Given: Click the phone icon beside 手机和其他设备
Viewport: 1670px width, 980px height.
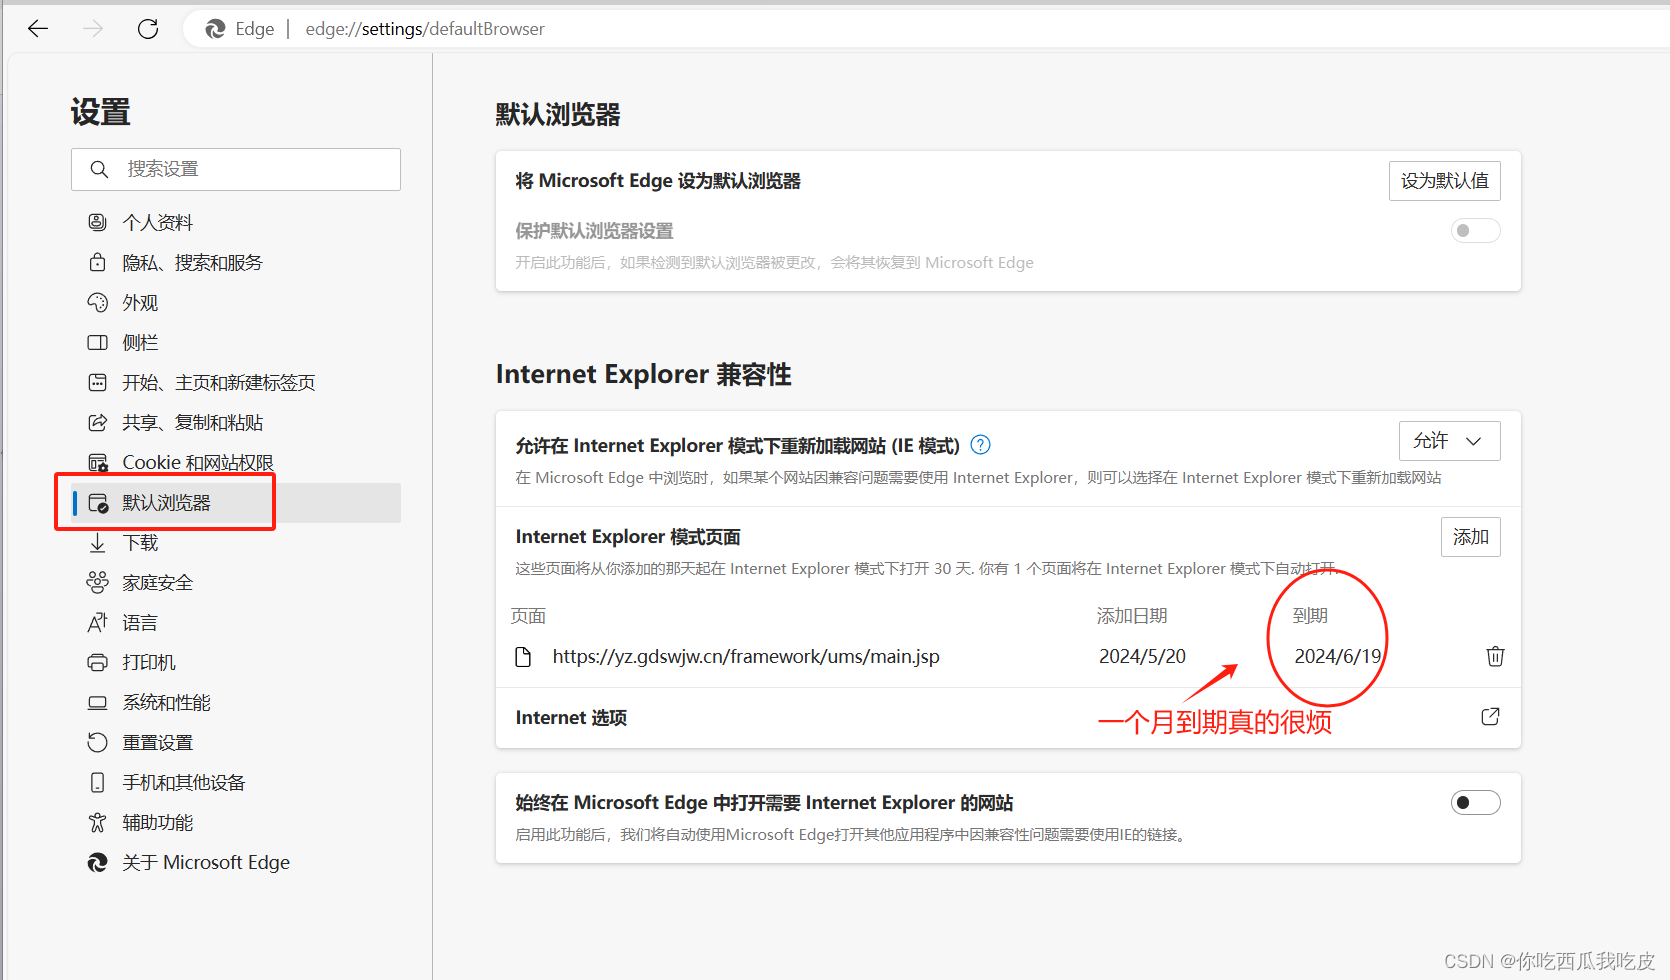Looking at the screenshot, I should click(97, 782).
